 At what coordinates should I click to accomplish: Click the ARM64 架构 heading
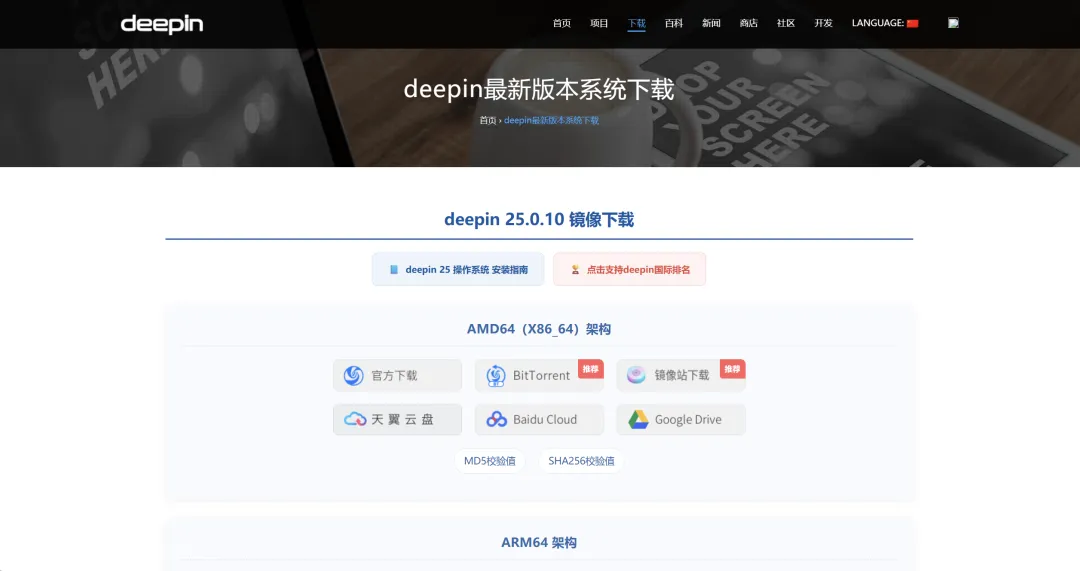tap(539, 542)
